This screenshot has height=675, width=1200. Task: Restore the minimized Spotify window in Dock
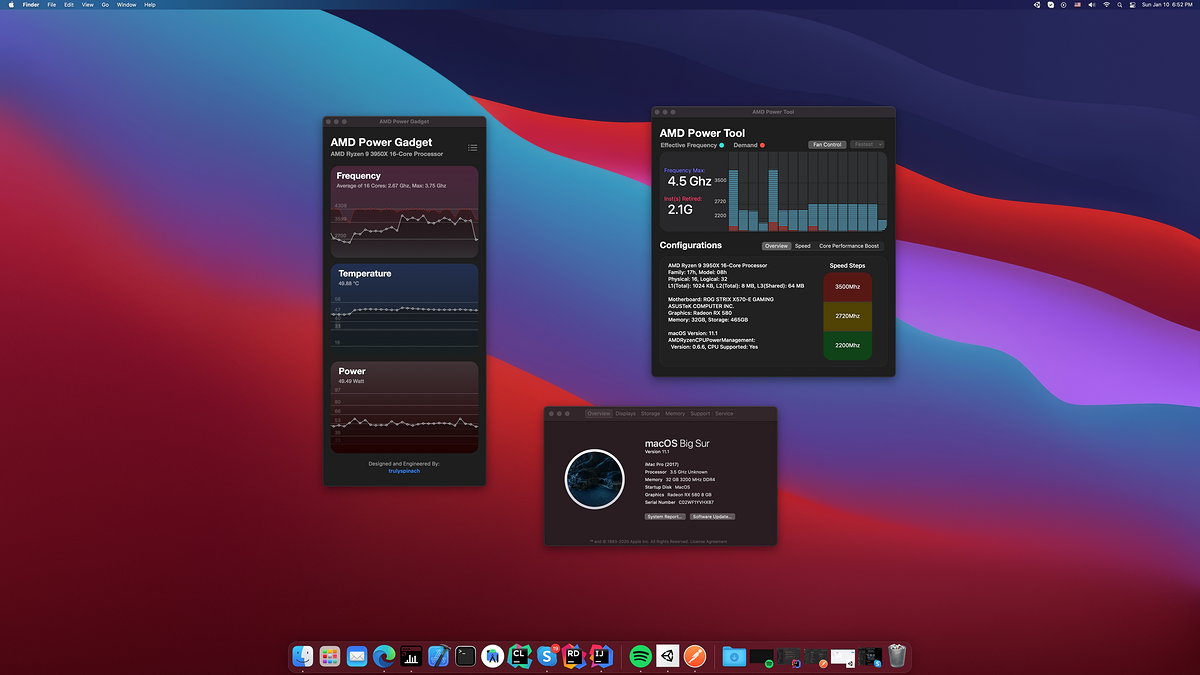click(763, 656)
